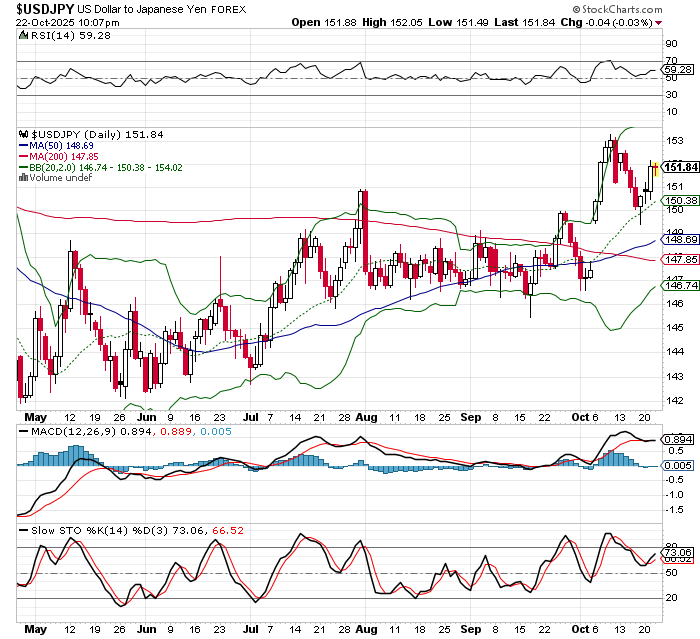700x639 pixels.
Task: Click the 153 price axis label
Action: 675,141
